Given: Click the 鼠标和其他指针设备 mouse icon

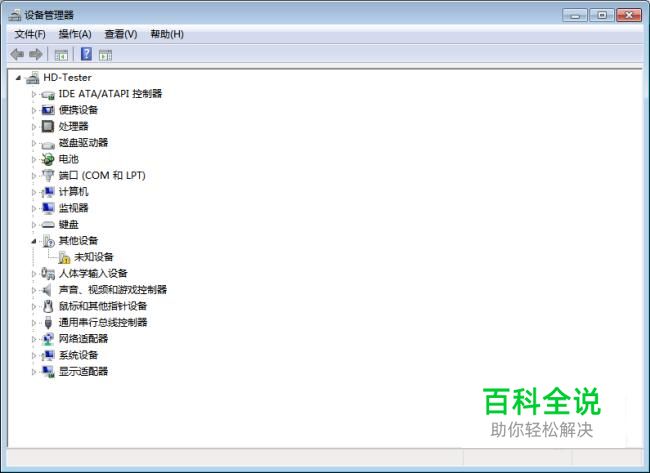Looking at the screenshot, I should coord(48,306).
